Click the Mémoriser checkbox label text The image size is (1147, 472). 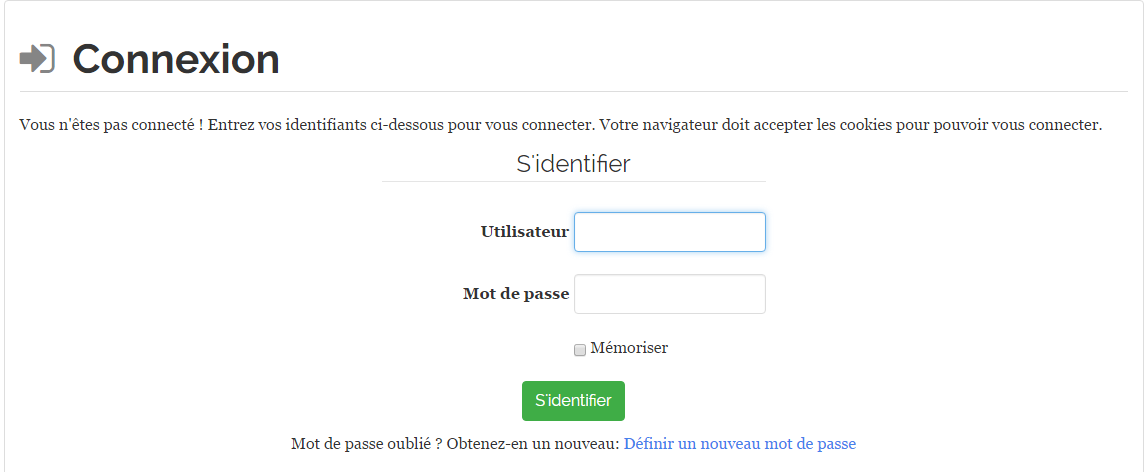point(629,348)
